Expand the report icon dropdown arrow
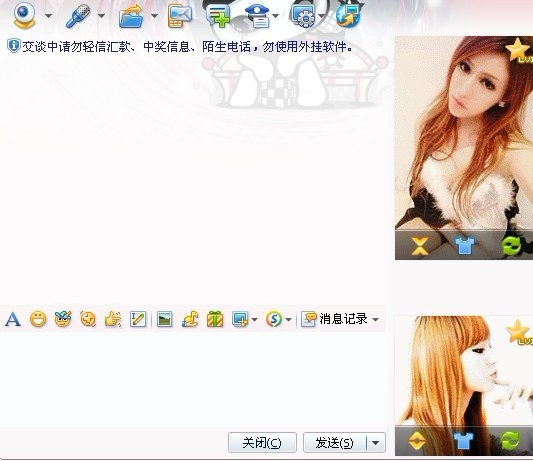The image size is (533, 461). pyautogui.click(x=276, y=16)
